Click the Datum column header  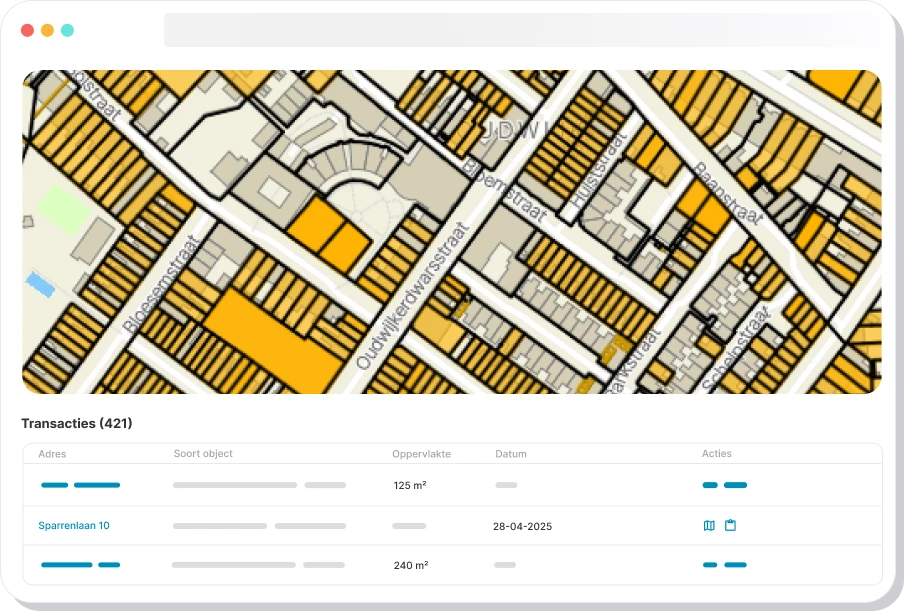(x=510, y=454)
